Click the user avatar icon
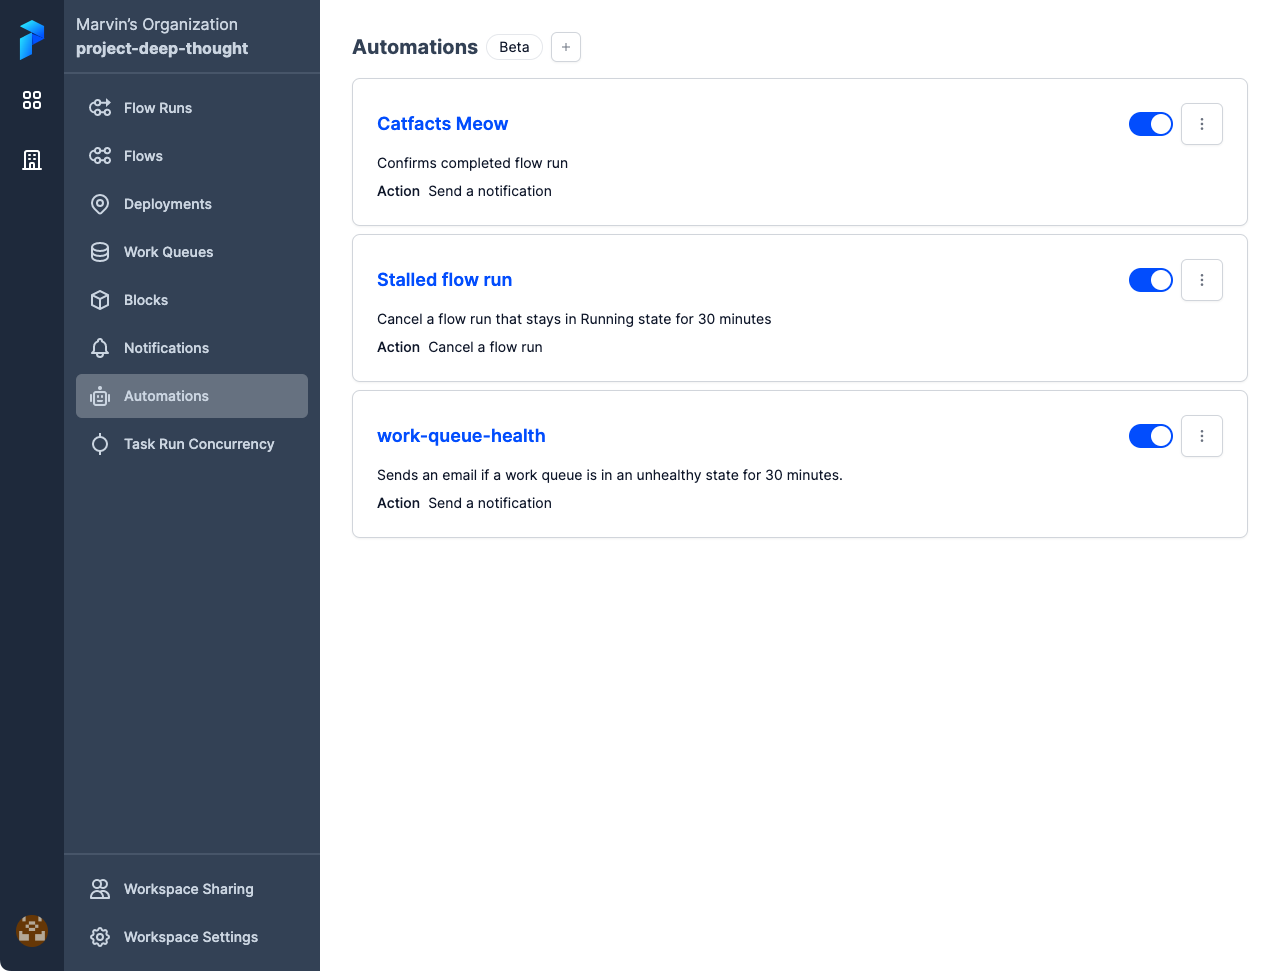The height and width of the screenshot is (971, 1280). point(32,930)
